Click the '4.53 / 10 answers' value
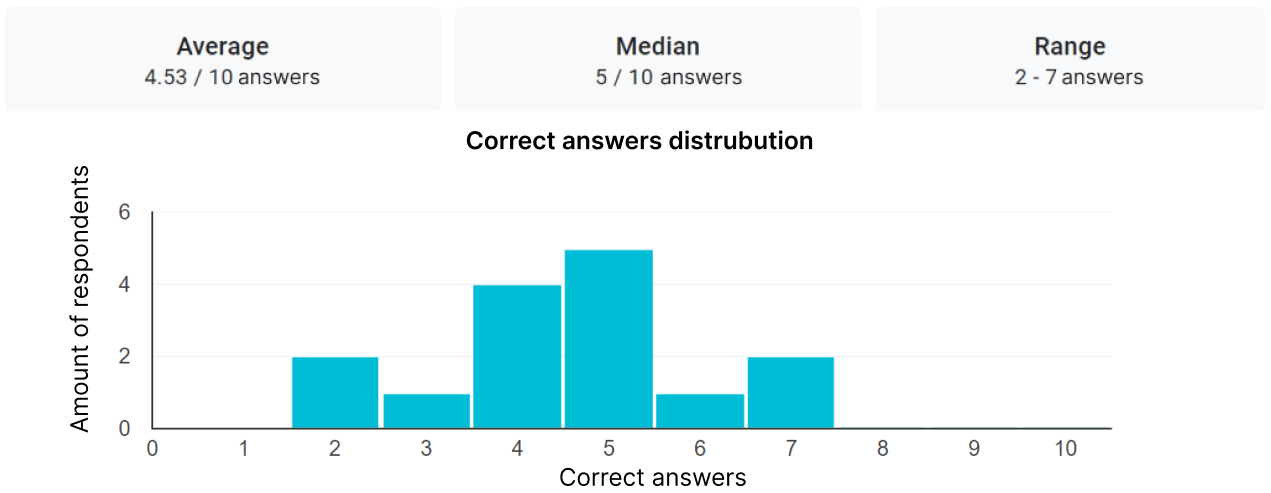 click(x=232, y=77)
